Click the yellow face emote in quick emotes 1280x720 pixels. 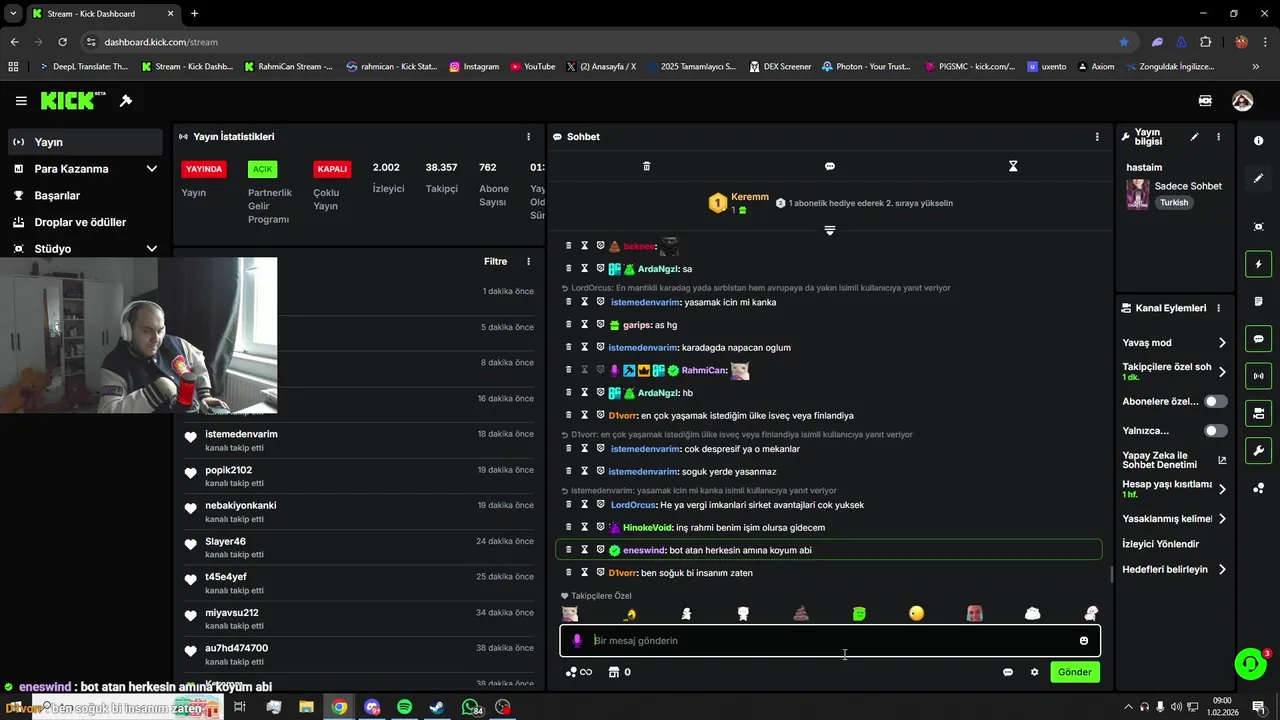pos(917,614)
